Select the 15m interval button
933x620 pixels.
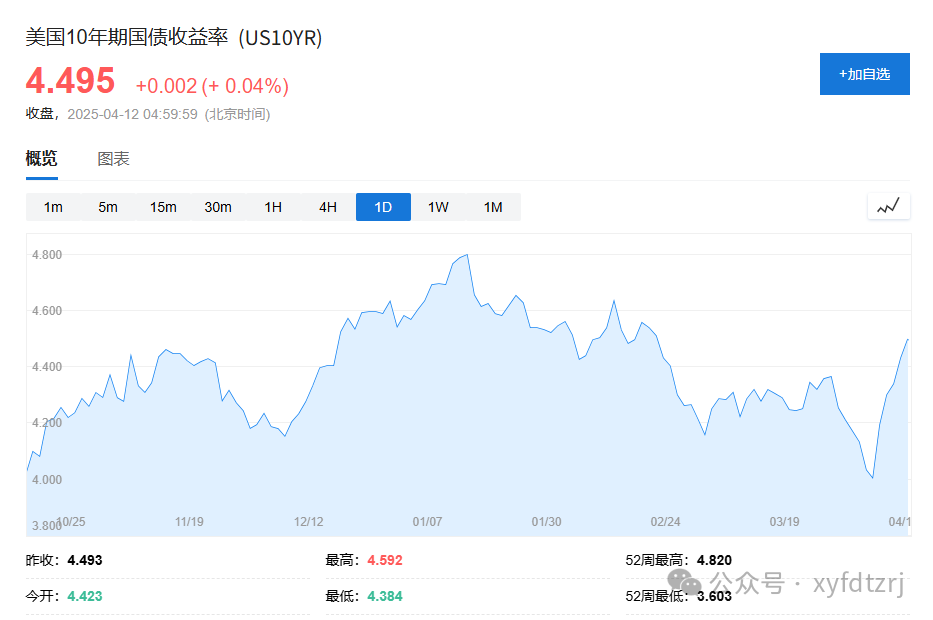tap(162, 206)
